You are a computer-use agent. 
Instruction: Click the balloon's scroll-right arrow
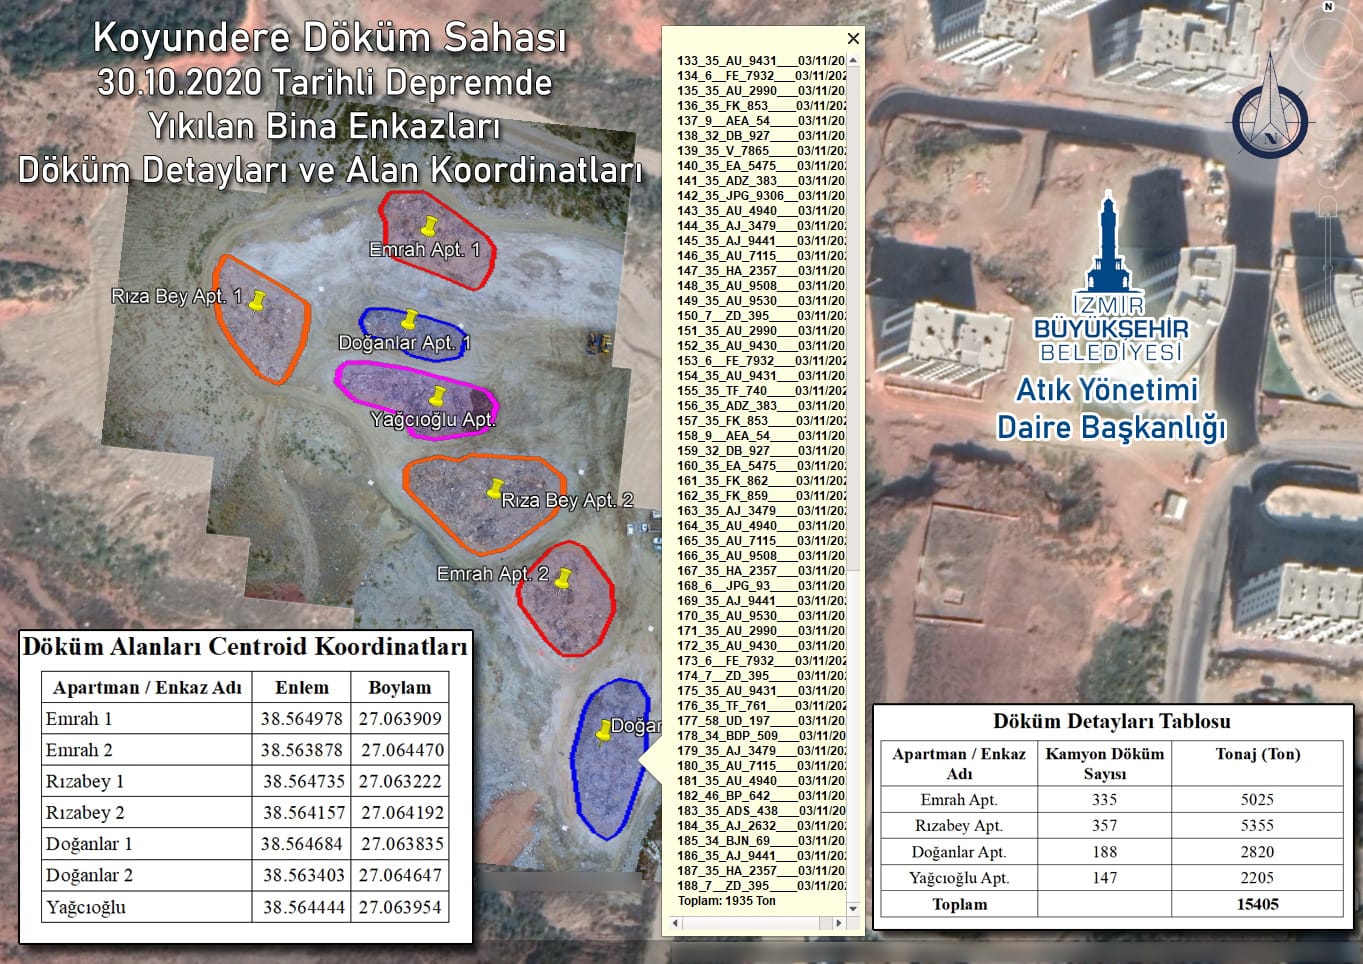pos(838,923)
